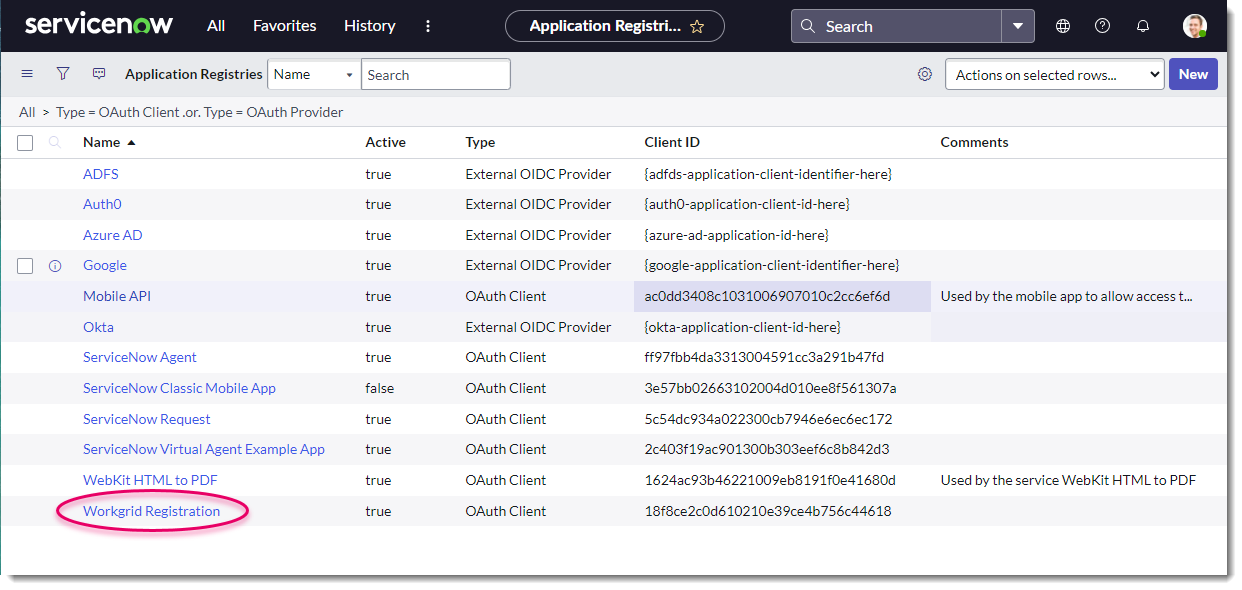Screen dimensions: 1242x590
Task: Click the global search magnifier icon
Action: point(808,27)
